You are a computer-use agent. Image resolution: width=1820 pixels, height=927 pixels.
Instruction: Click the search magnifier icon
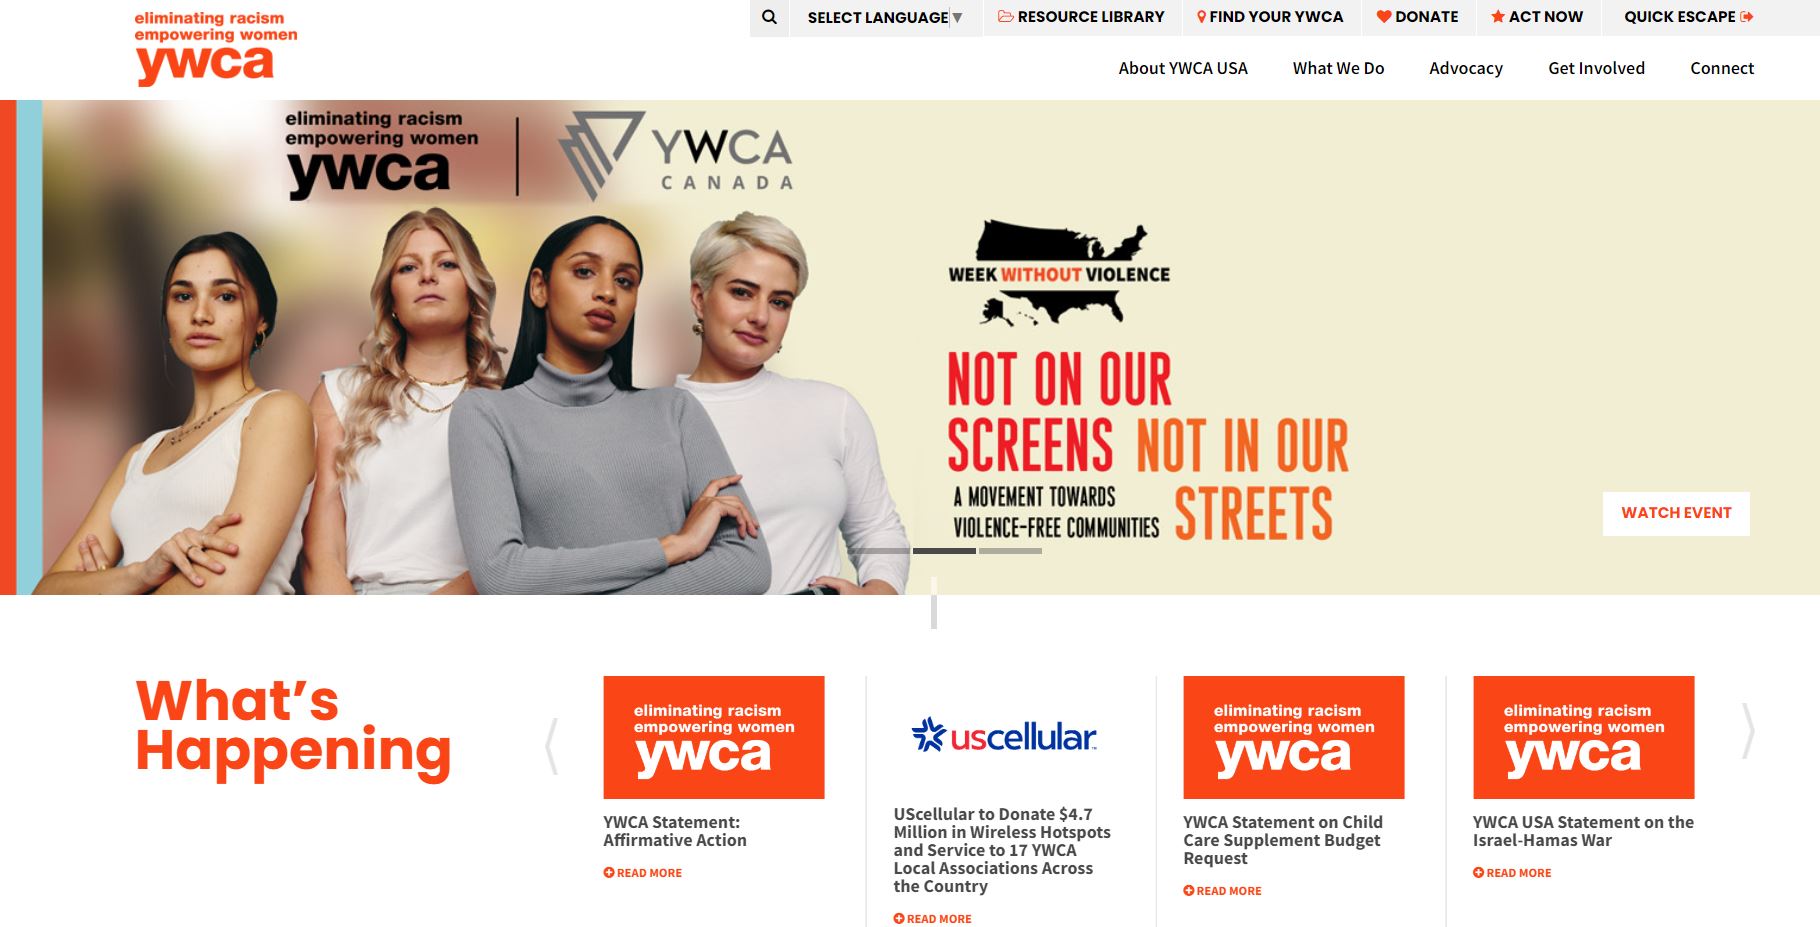click(x=769, y=17)
